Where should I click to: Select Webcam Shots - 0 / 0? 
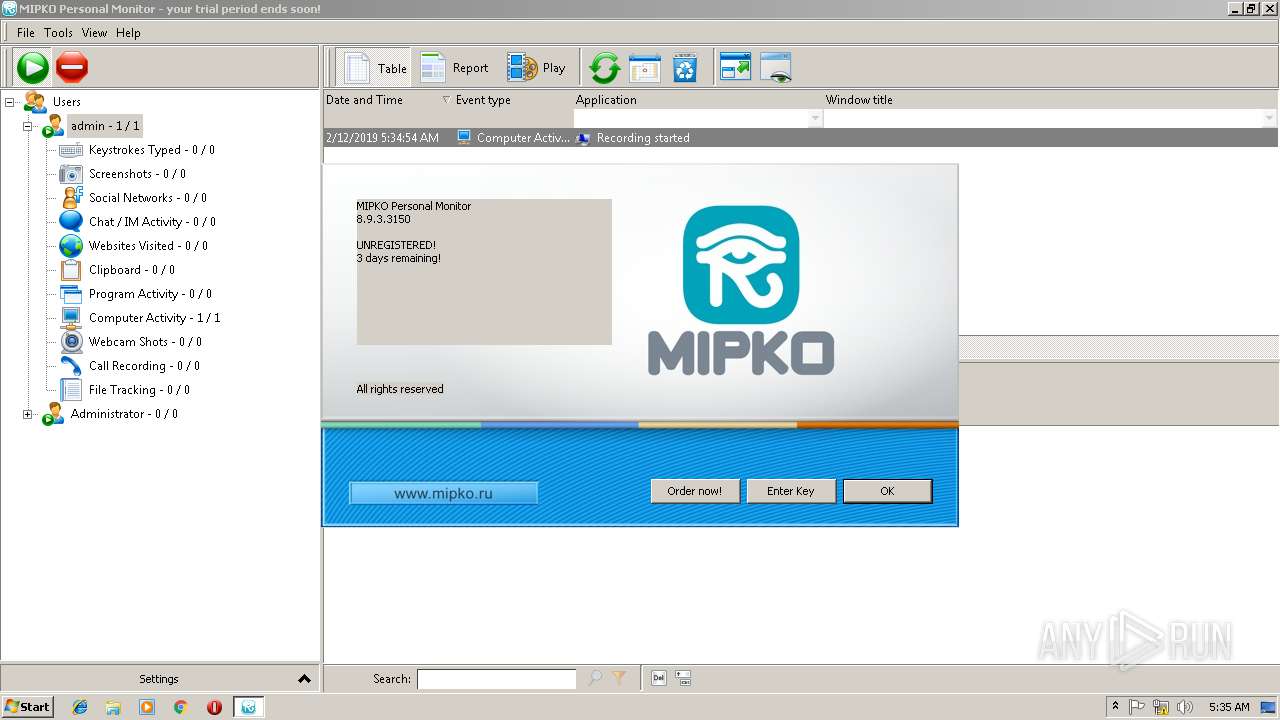click(x=145, y=342)
